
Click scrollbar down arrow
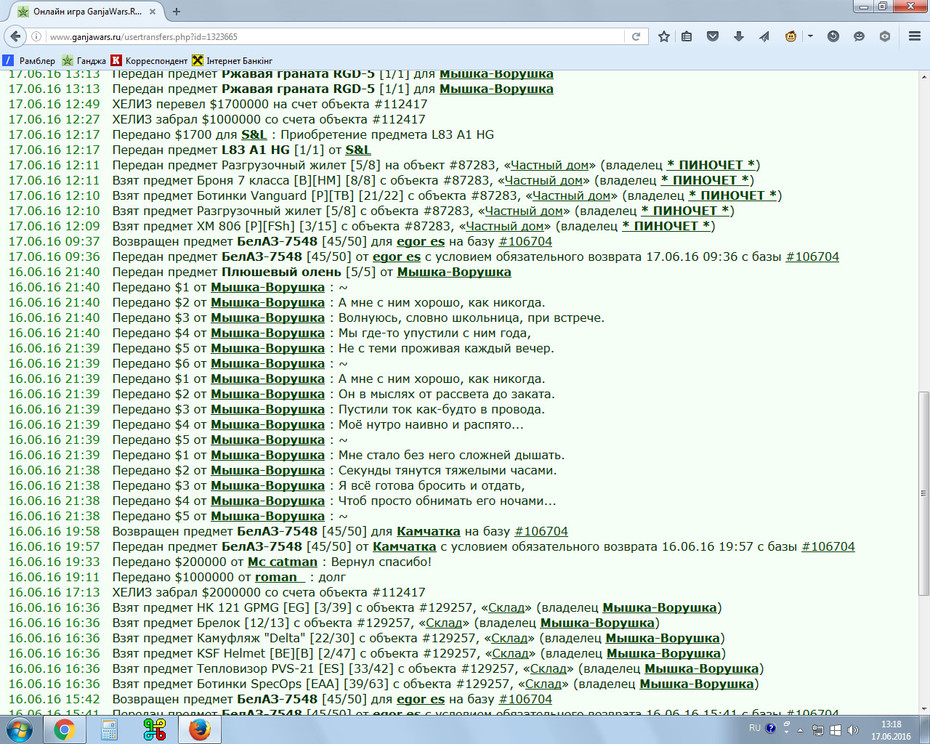(924, 709)
